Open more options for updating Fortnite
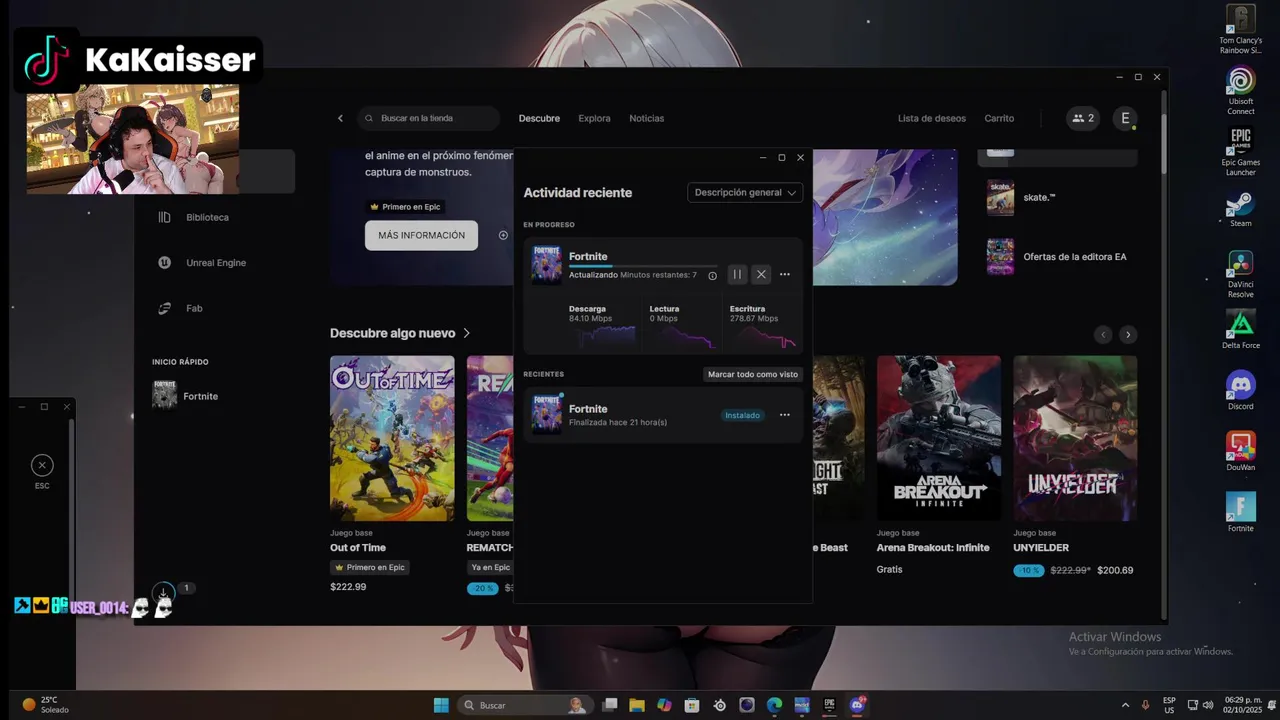The width and height of the screenshot is (1280, 720). tap(785, 274)
